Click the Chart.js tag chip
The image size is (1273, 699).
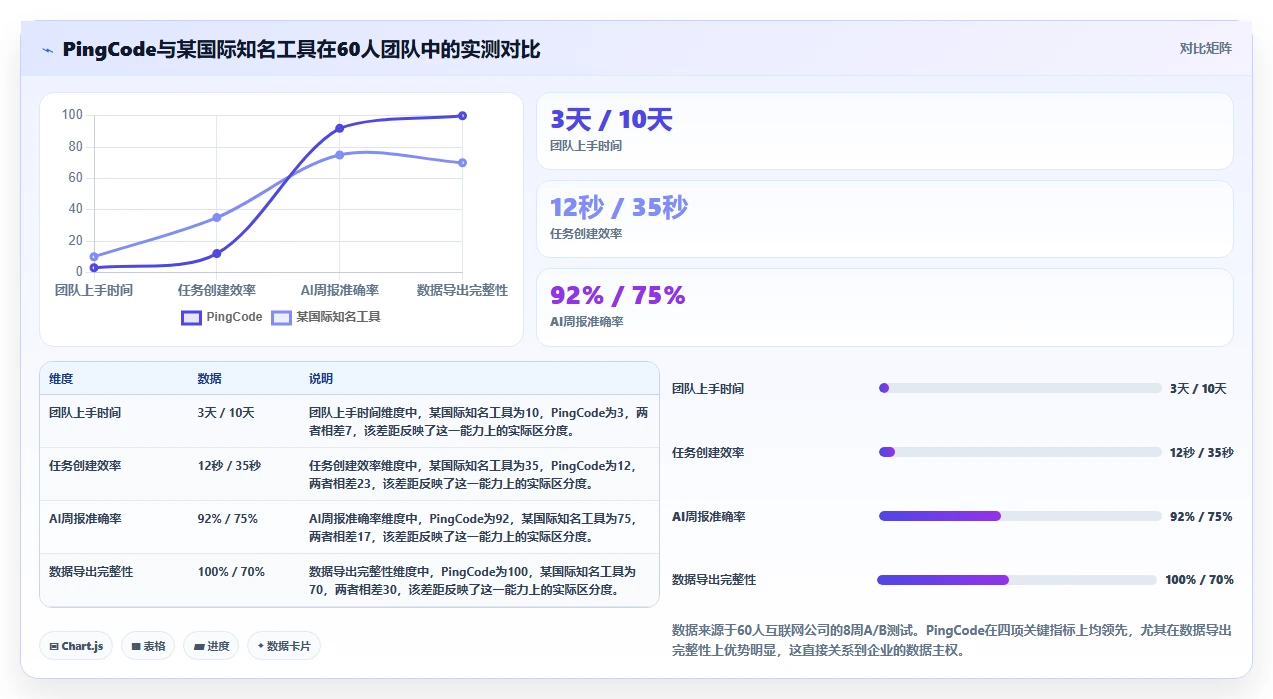[x=77, y=646]
